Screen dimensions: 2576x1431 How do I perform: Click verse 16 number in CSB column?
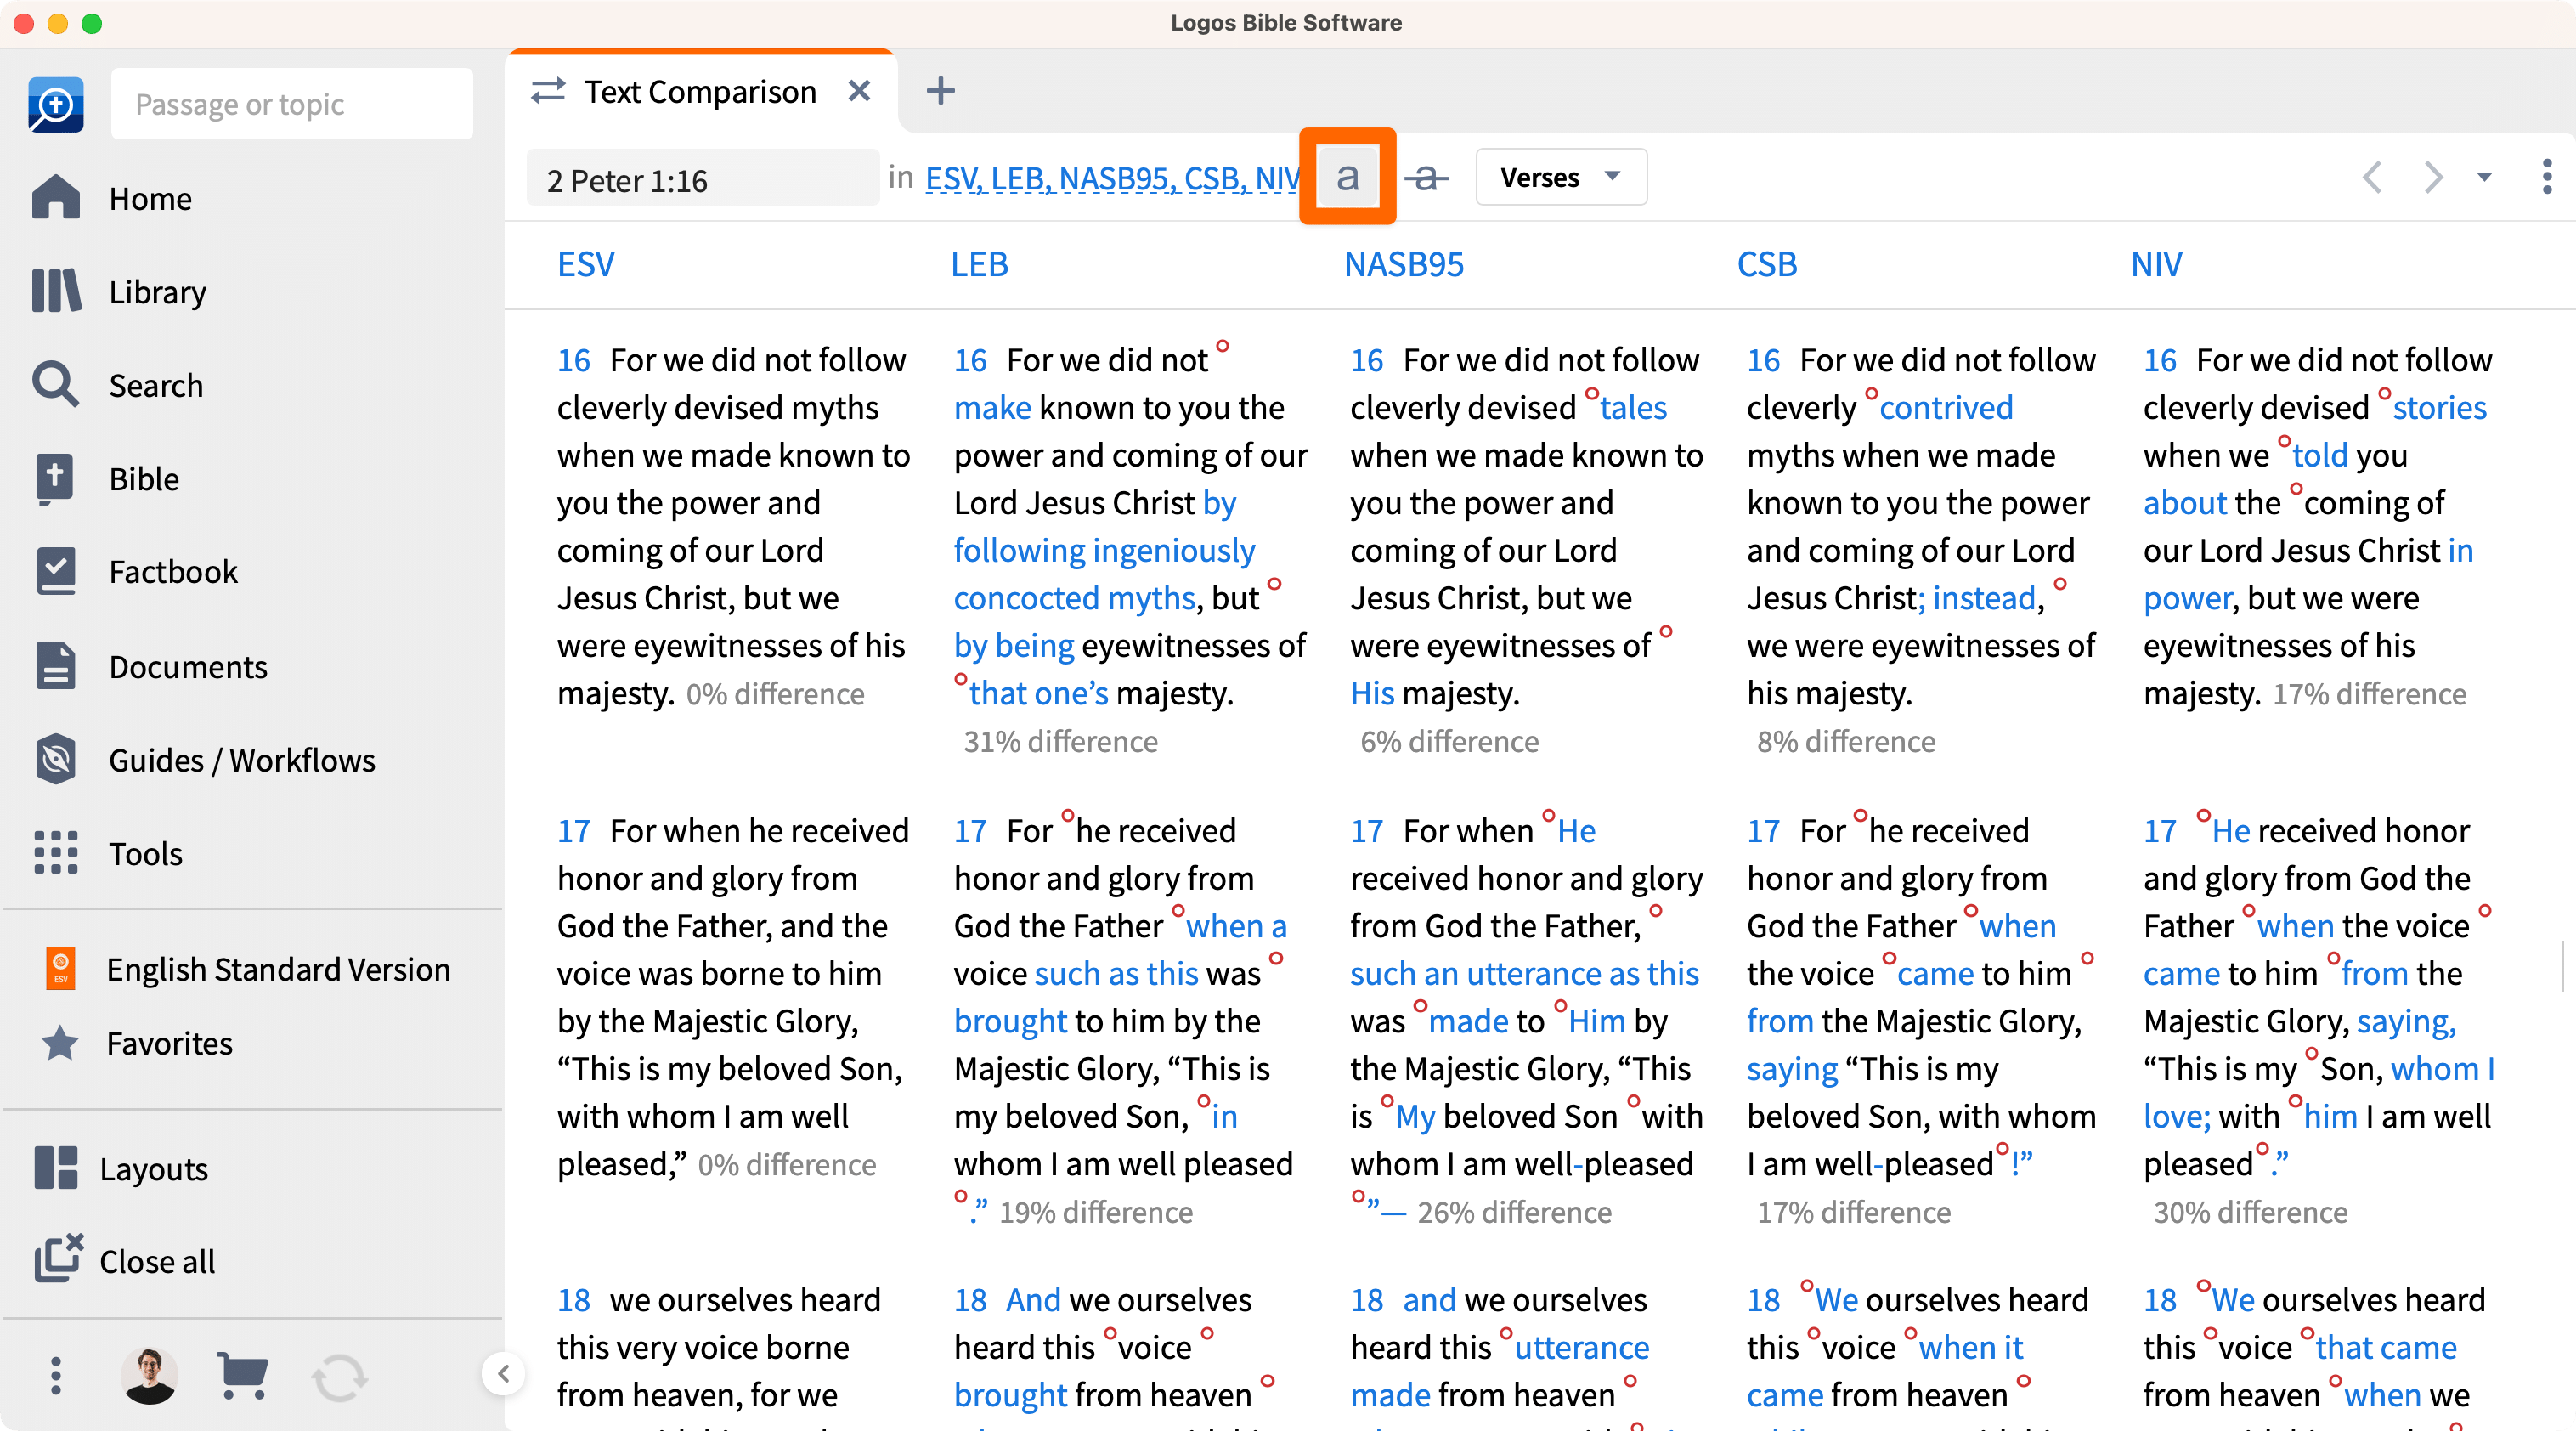[x=1763, y=360]
